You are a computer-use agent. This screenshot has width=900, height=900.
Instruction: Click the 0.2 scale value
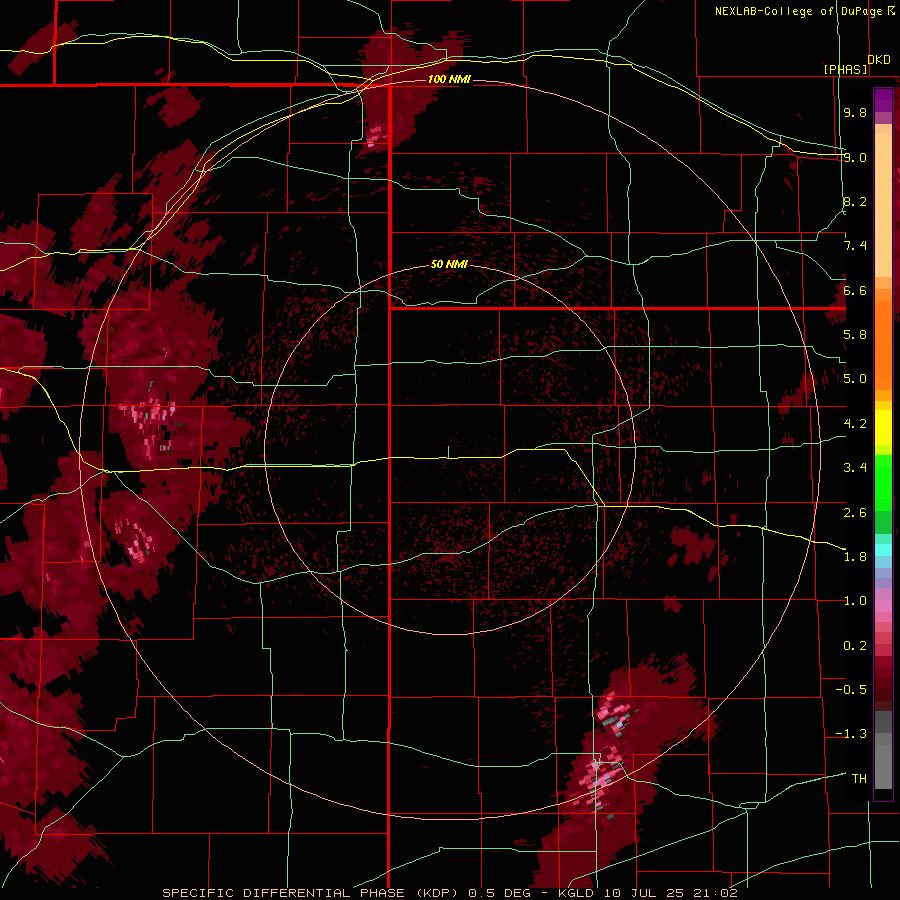coord(855,646)
